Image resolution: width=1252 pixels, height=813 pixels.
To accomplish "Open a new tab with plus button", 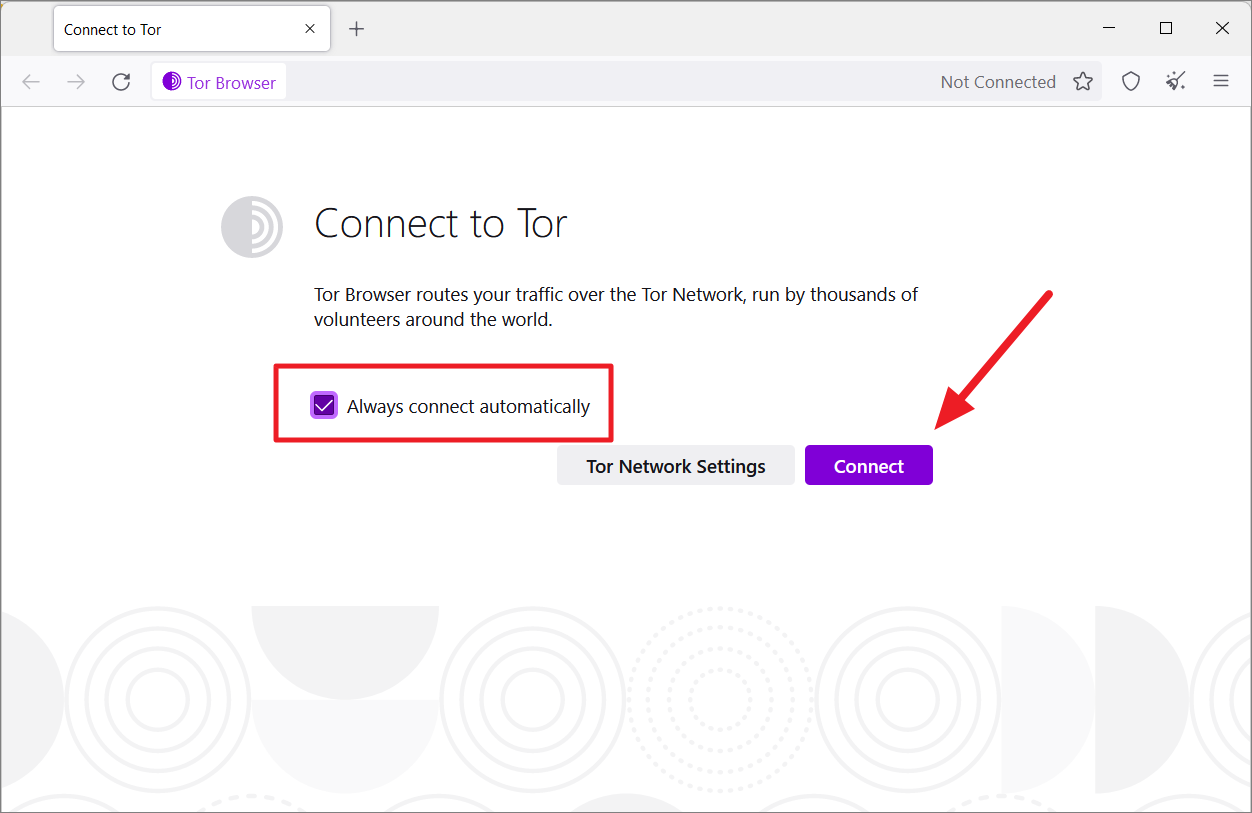I will 357,29.
